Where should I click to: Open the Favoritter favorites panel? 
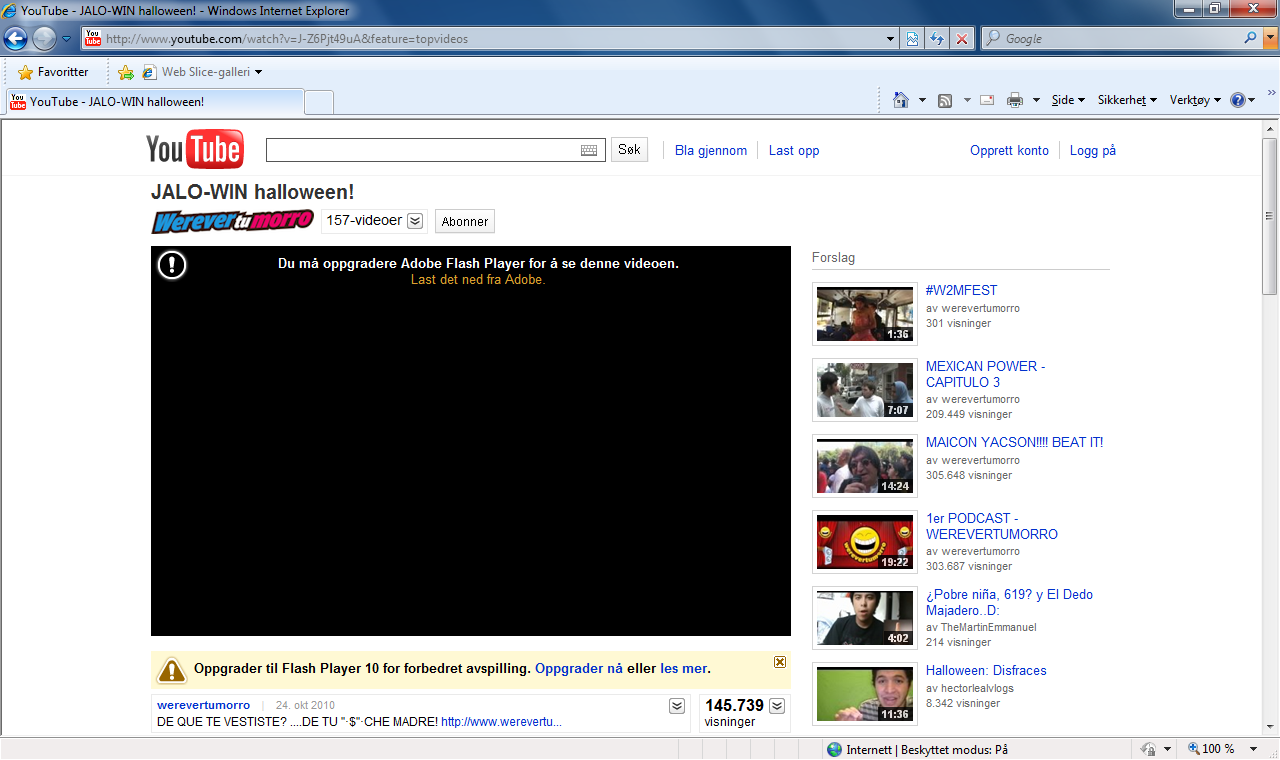pos(54,72)
